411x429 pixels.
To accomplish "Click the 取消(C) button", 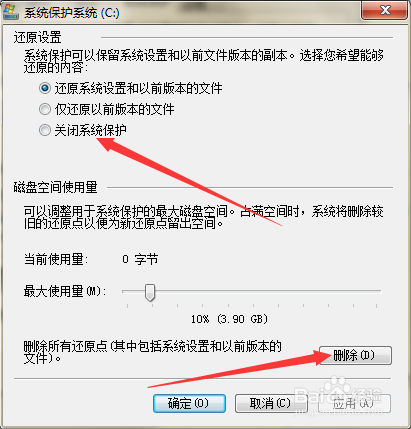I will pyautogui.click(x=271, y=404).
